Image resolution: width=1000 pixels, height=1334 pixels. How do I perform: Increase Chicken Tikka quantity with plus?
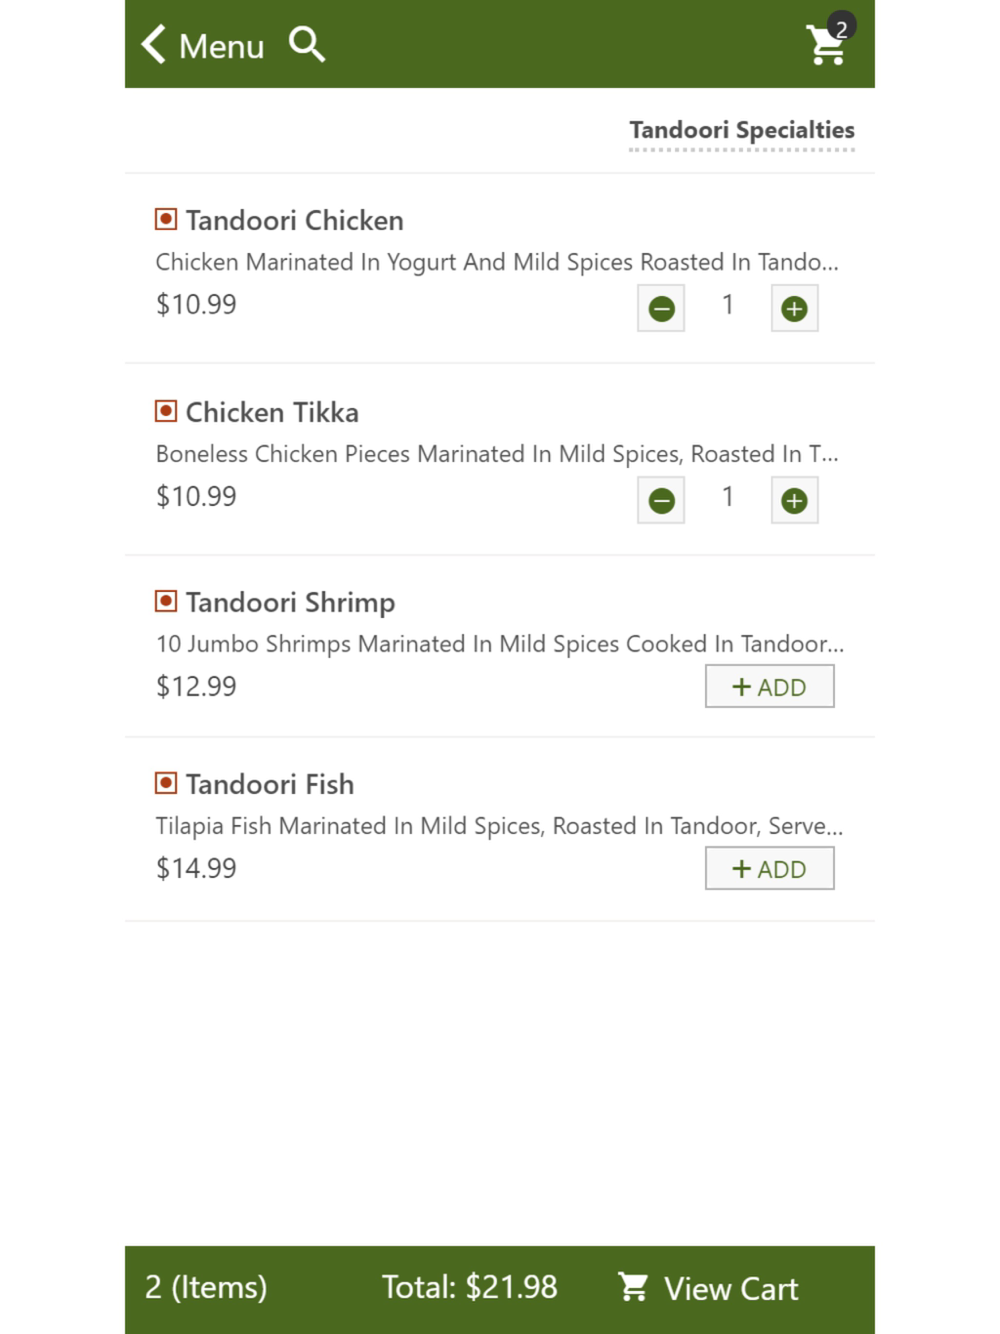(795, 500)
